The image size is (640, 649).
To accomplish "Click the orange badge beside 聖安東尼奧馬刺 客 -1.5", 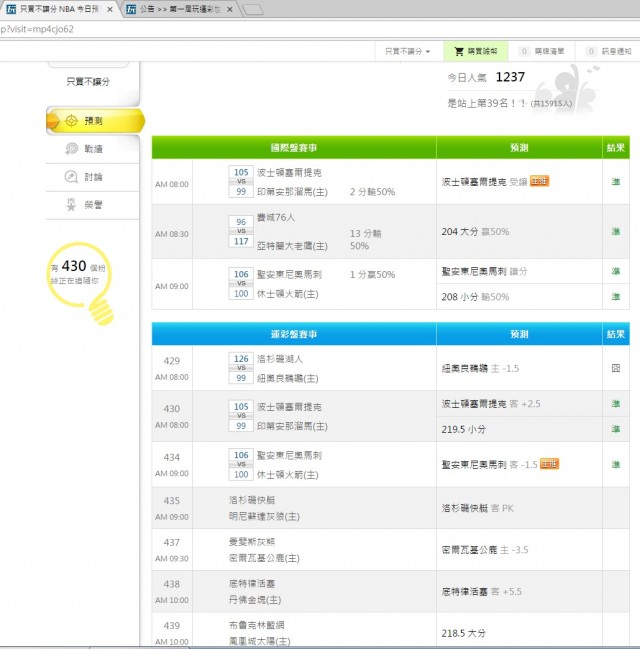I will click(x=549, y=464).
